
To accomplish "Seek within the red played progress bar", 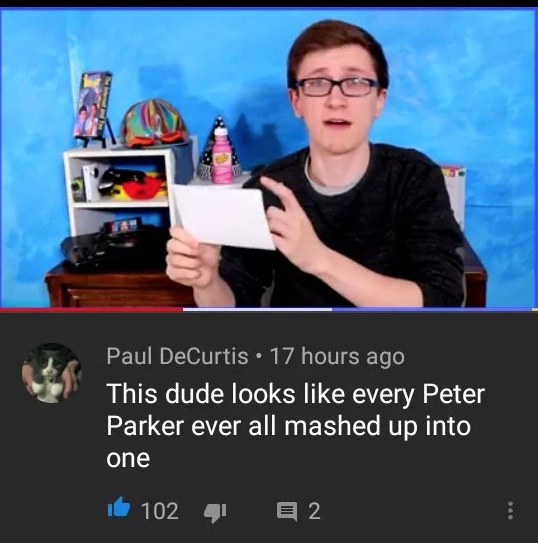I will click(91, 309).
